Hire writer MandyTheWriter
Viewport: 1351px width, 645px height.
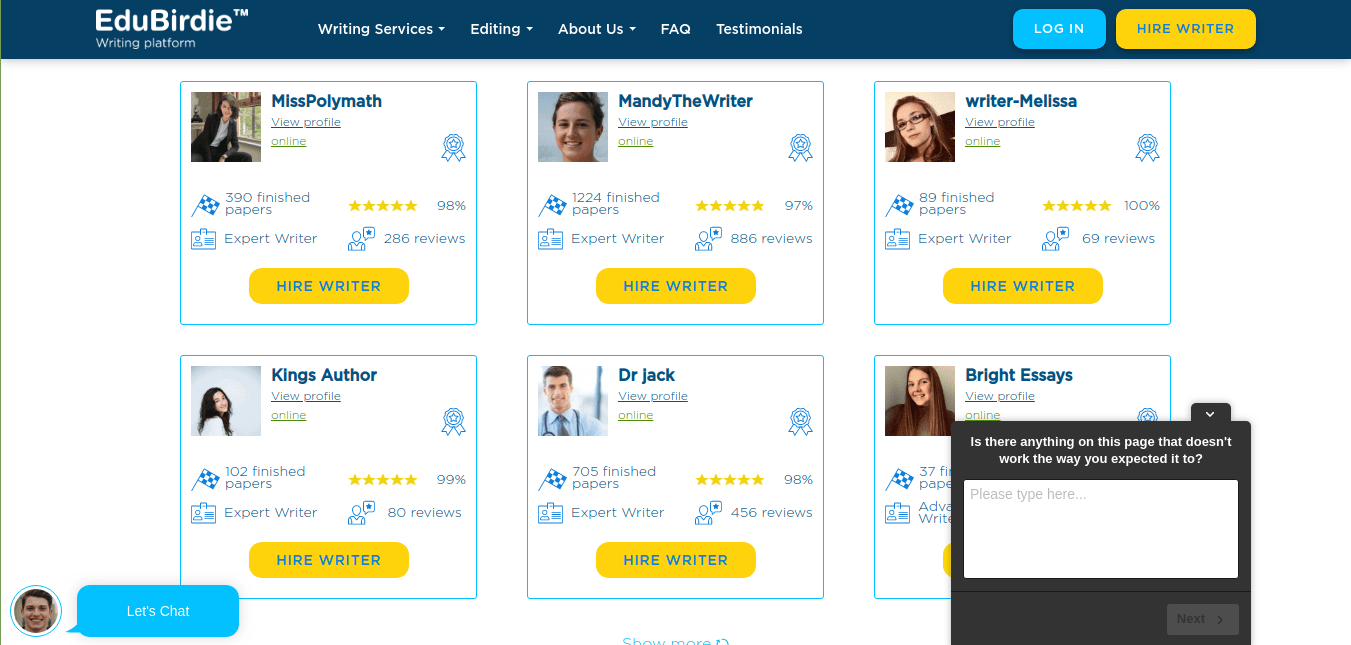(x=676, y=286)
